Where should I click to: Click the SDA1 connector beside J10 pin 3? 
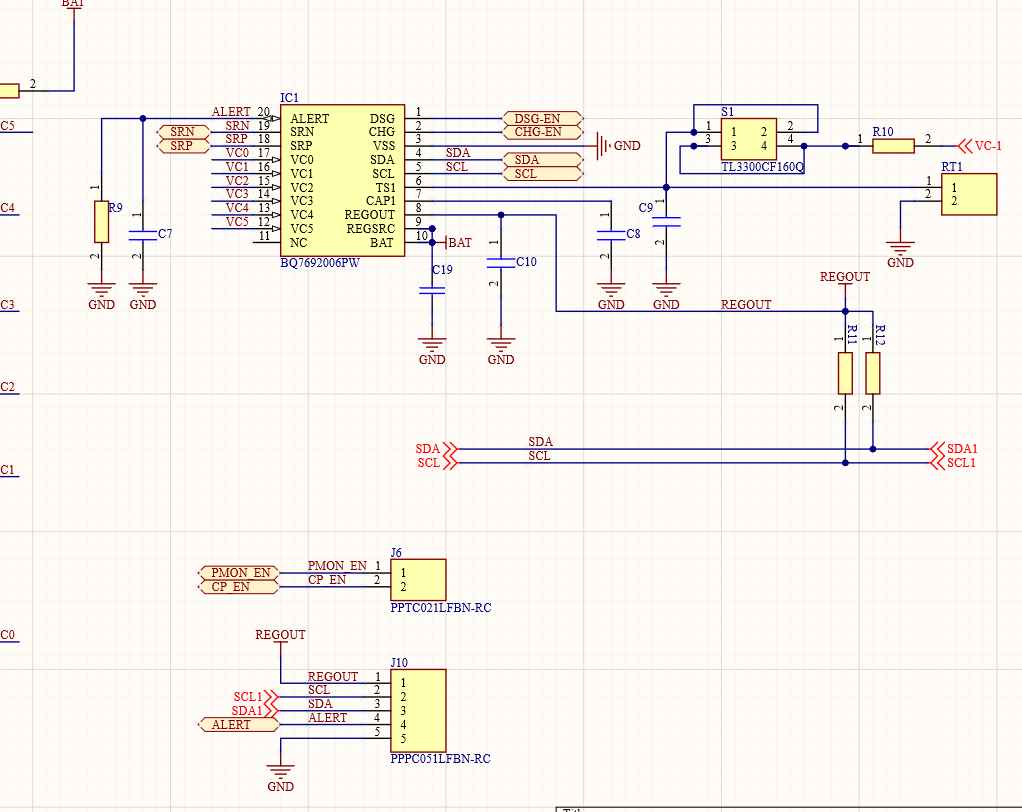[x=256, y=710]
